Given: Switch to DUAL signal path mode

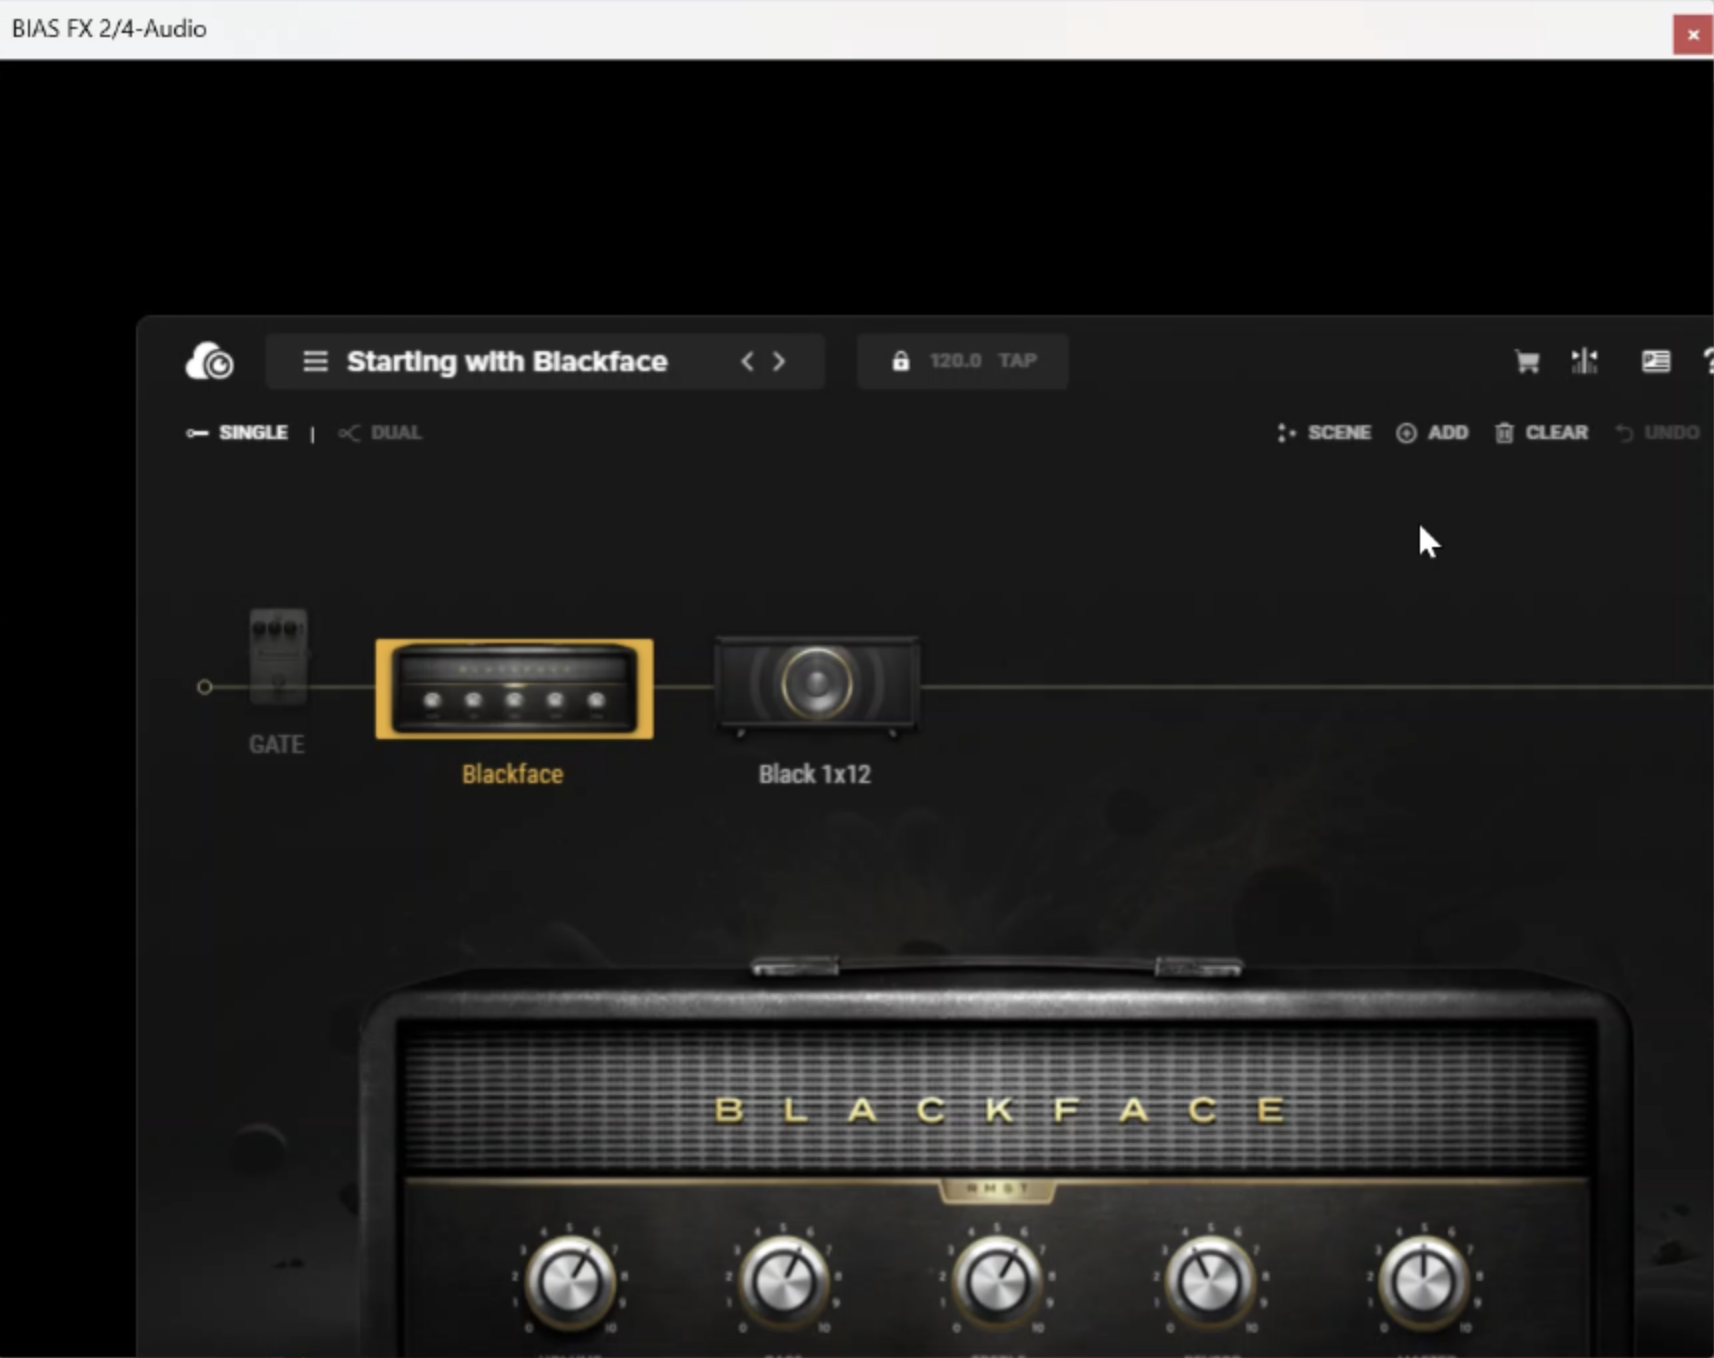Looking at the screenshot, I should (381, 433).
